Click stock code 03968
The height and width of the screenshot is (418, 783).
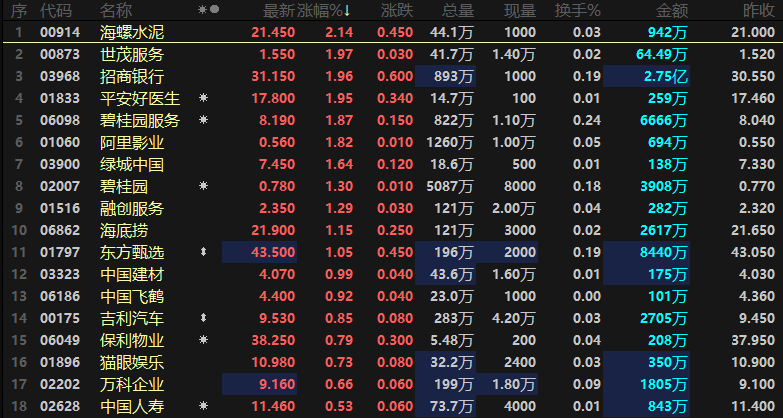(x=60, y=76)
